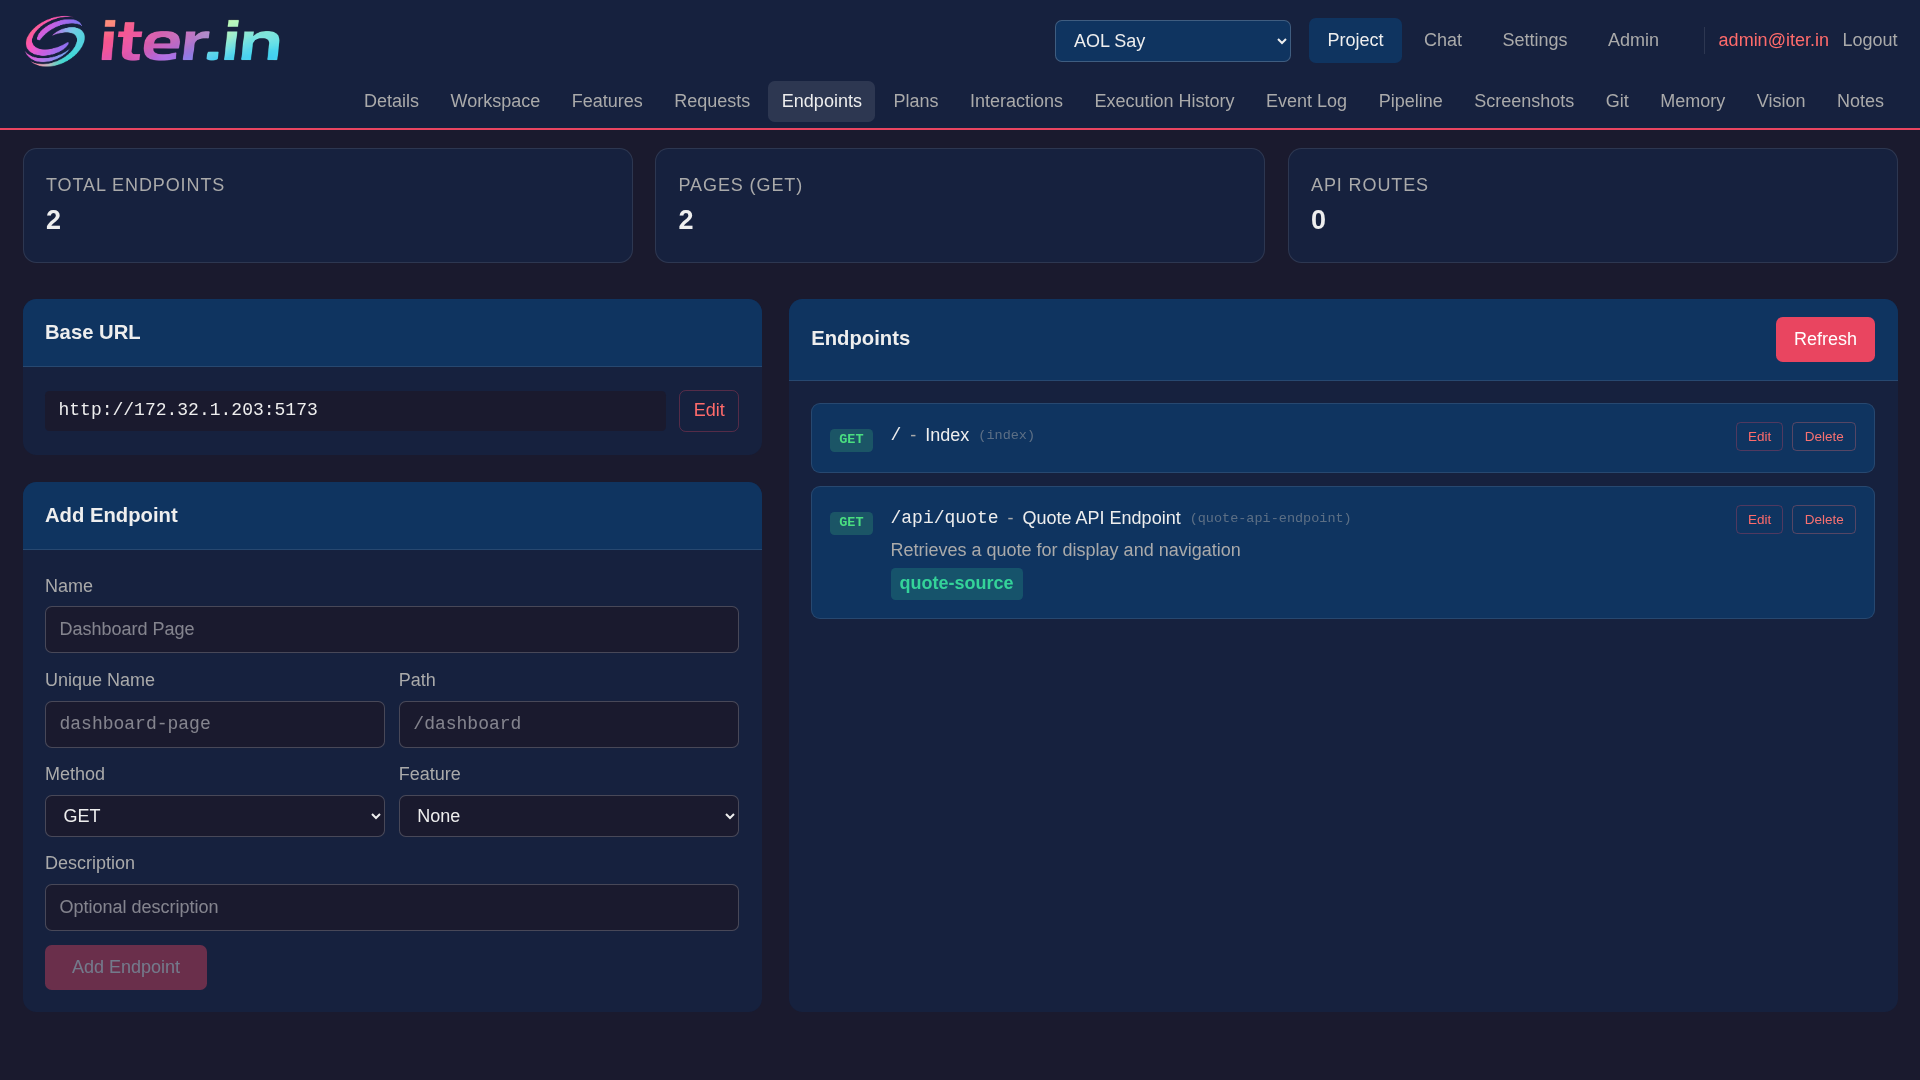
Task: Click the Refresh button in Endpoints panel
Action: click(x=1825, y=339)
